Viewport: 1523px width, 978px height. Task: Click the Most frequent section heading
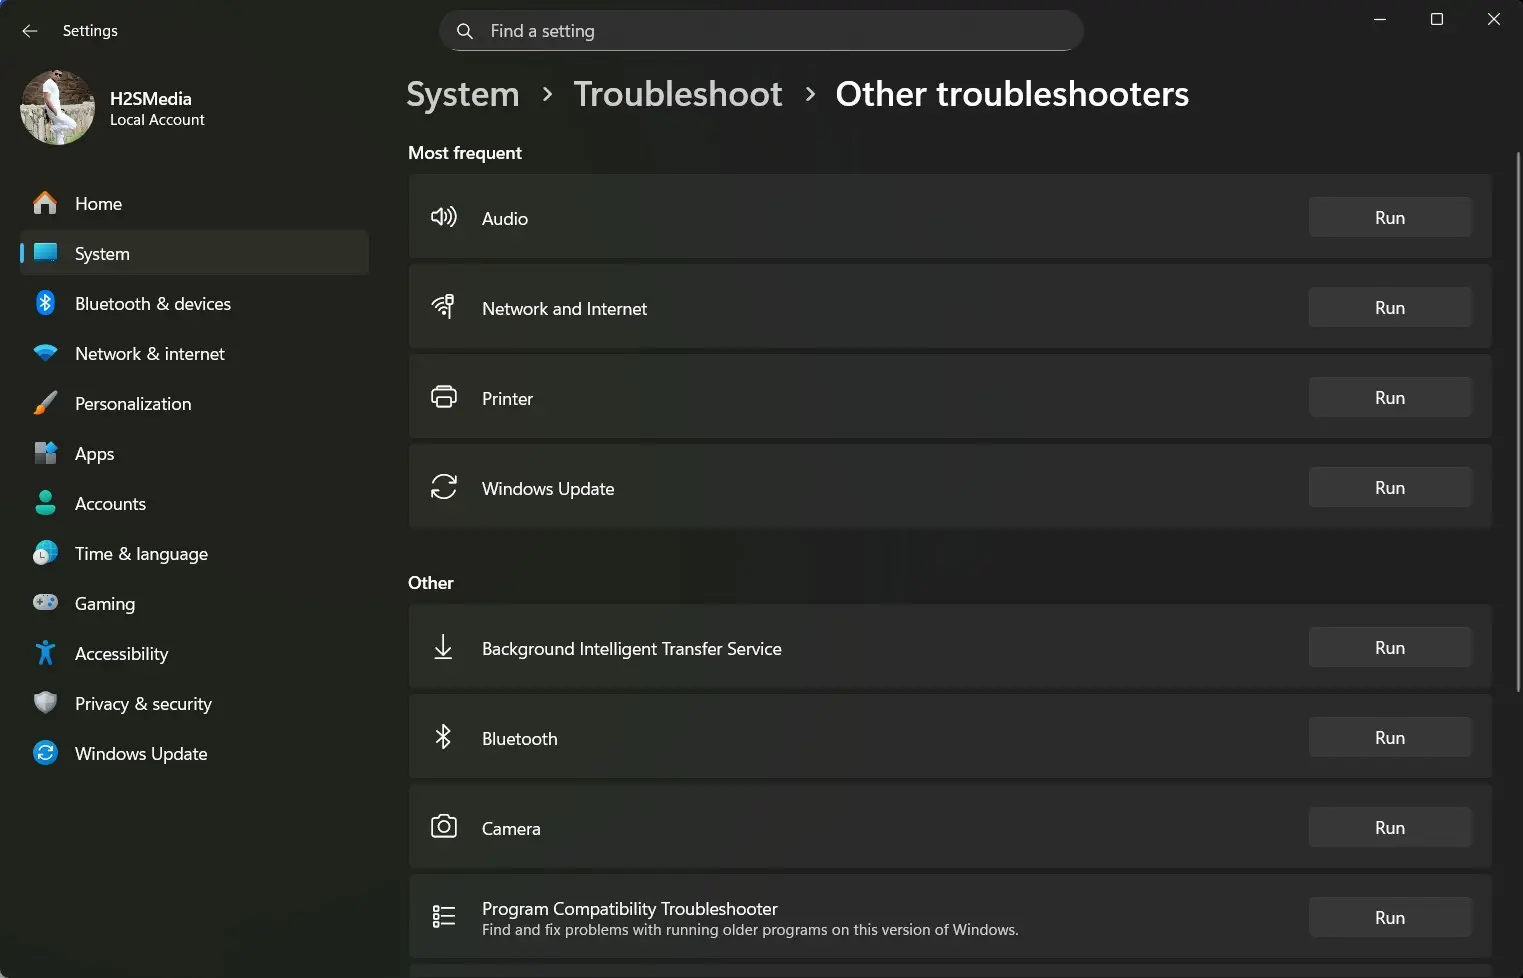pyautogui.click(x=465, y=153)
